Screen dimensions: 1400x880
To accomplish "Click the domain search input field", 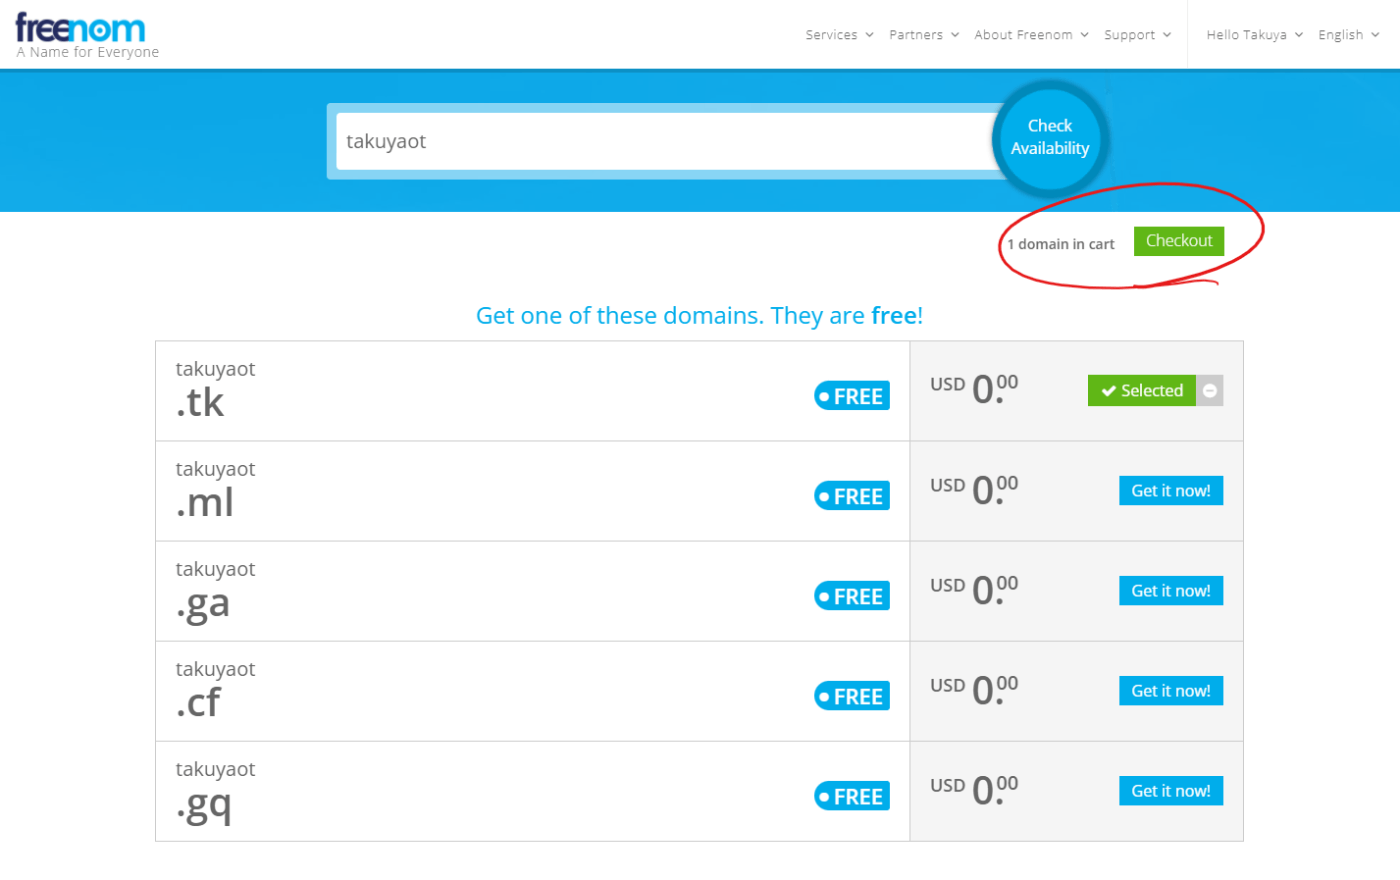I will click(665, 141).
